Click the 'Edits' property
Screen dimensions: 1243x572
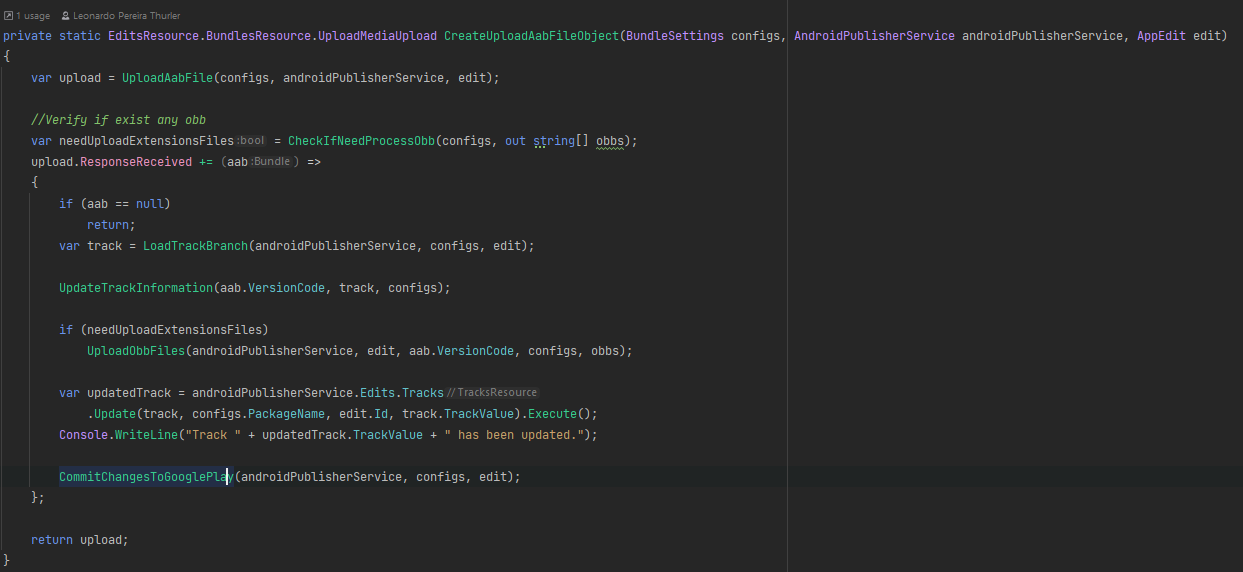pos(377,393)
